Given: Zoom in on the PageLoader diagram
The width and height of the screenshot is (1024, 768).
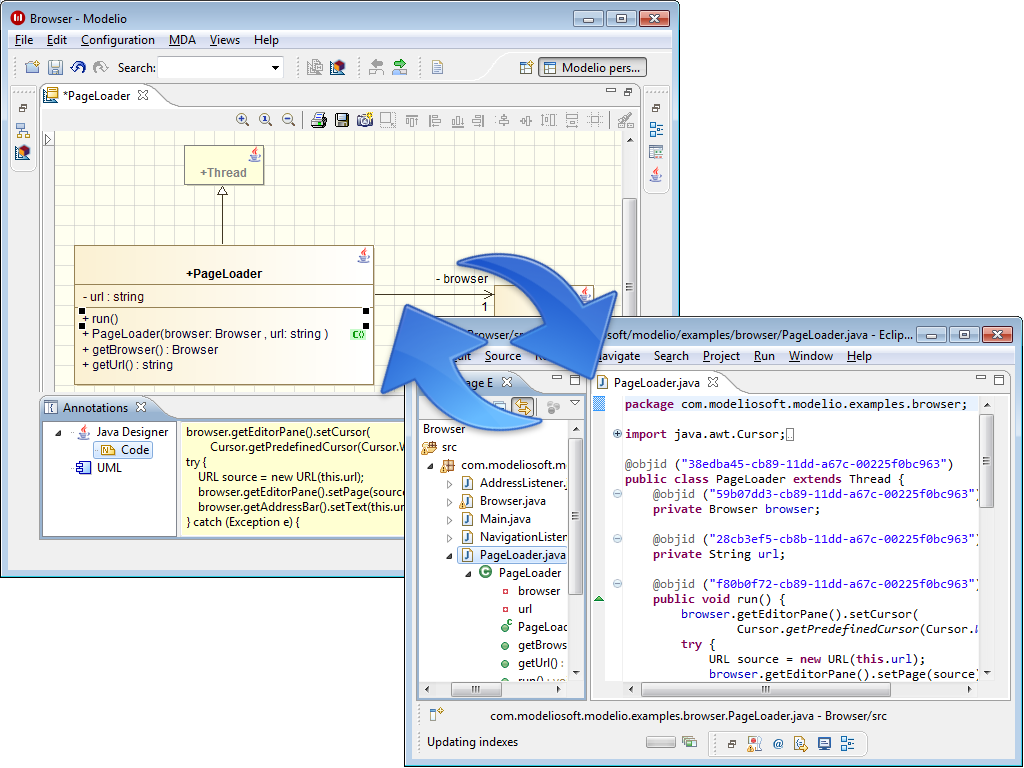Looking at the screenshot, I should (x=242, y=120).
